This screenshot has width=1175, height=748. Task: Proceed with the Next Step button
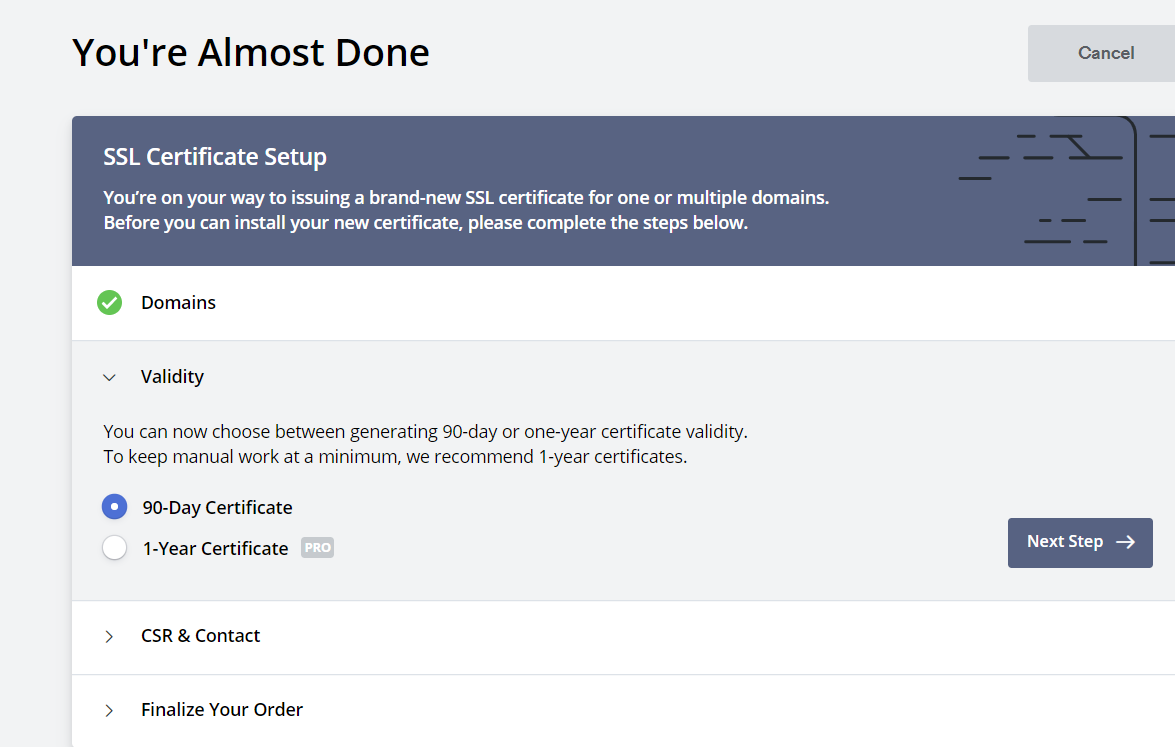[1080, 543]
